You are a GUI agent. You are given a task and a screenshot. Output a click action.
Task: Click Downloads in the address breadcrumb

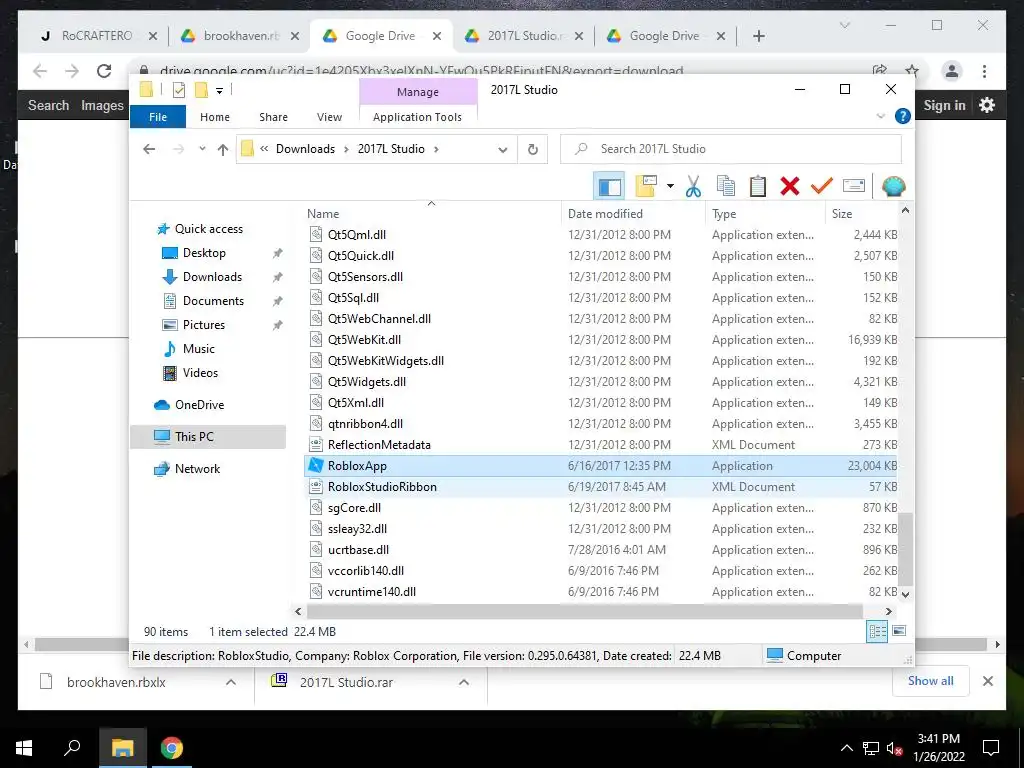click(305, 149)
